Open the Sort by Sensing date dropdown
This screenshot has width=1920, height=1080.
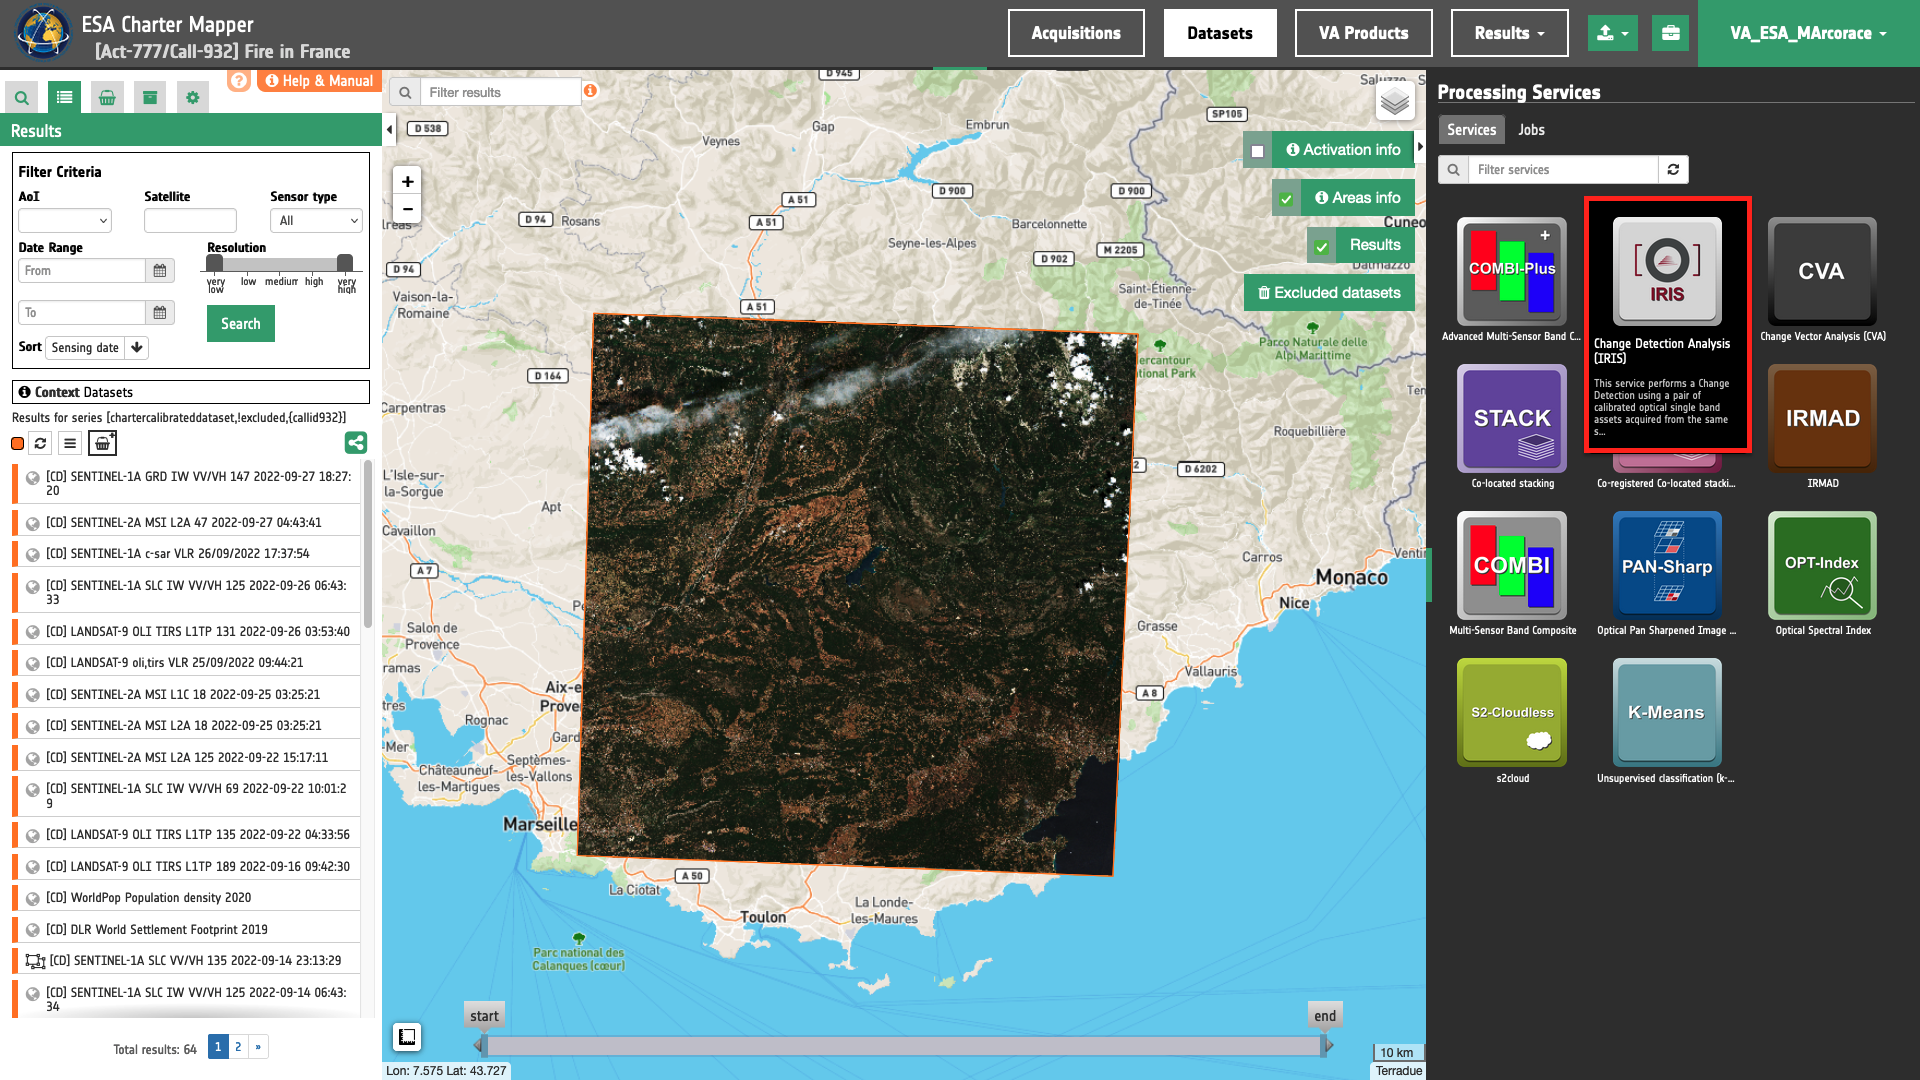tap(86, 347)
